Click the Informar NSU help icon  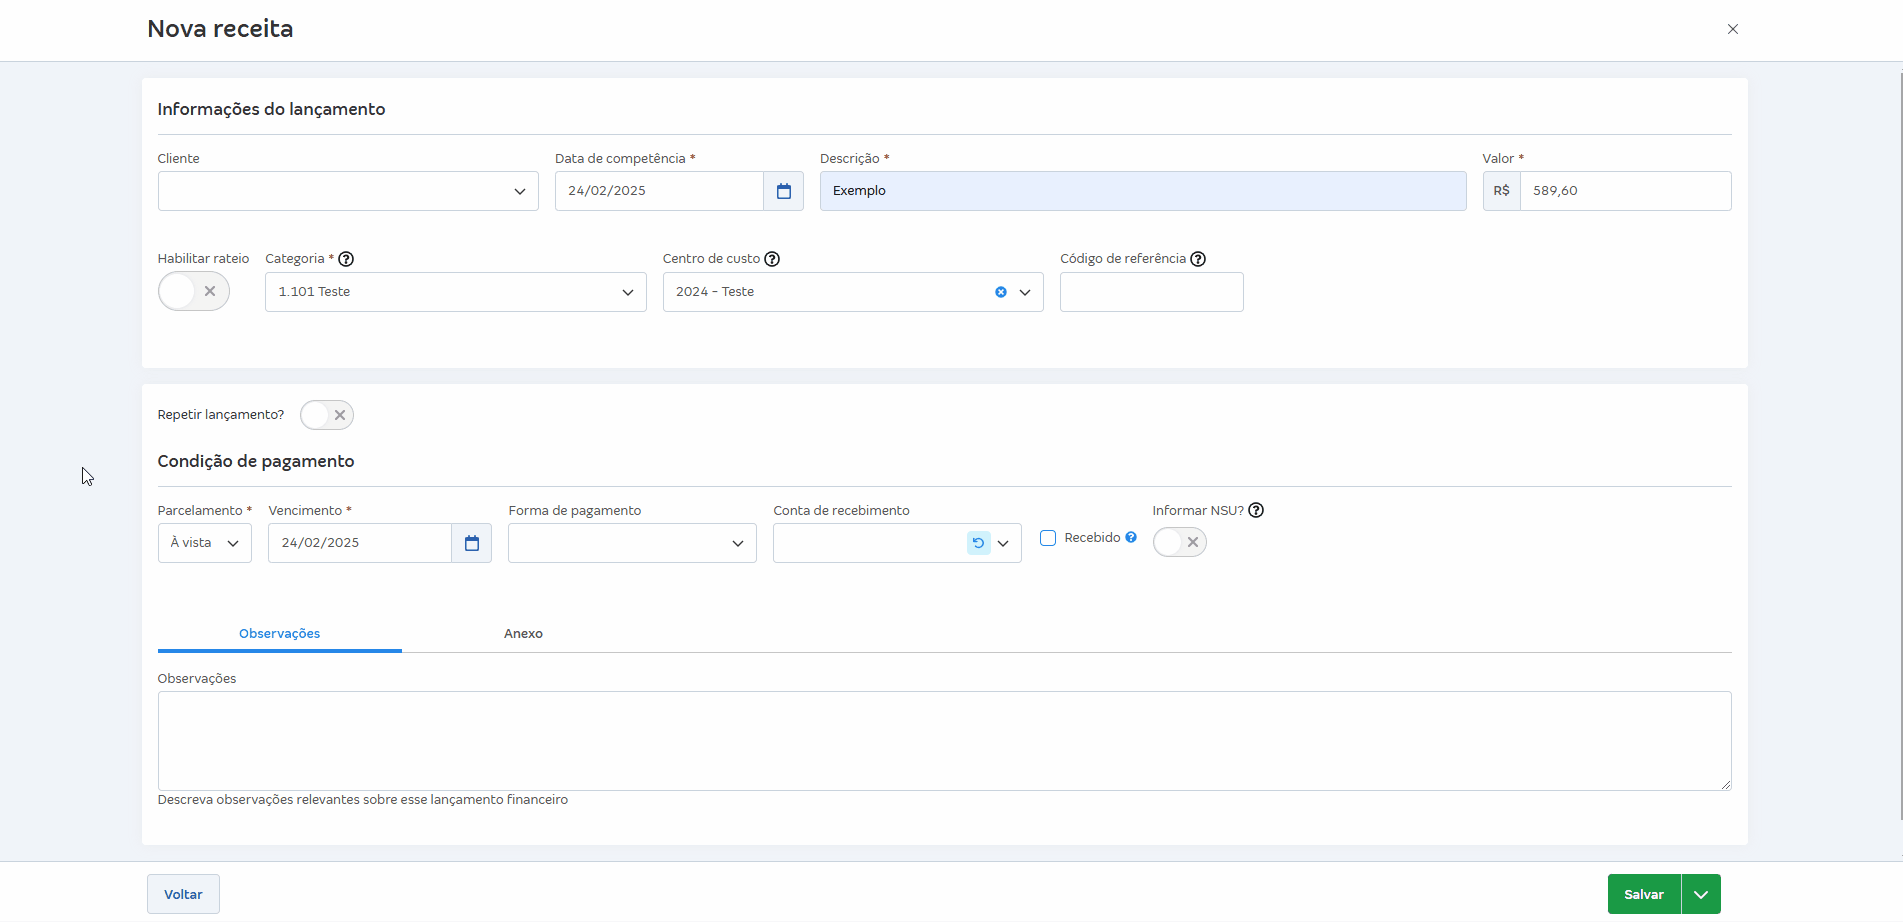1256,510
